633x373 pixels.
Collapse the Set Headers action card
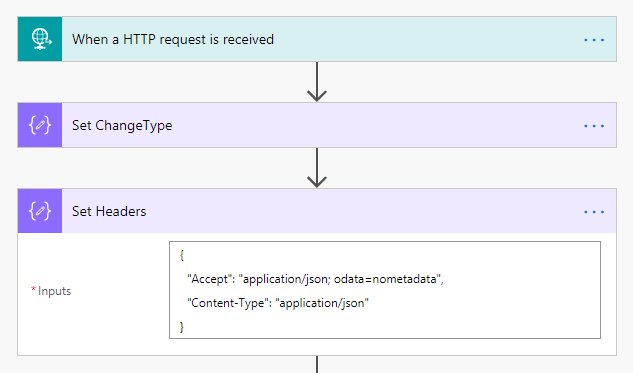[317, 211]
